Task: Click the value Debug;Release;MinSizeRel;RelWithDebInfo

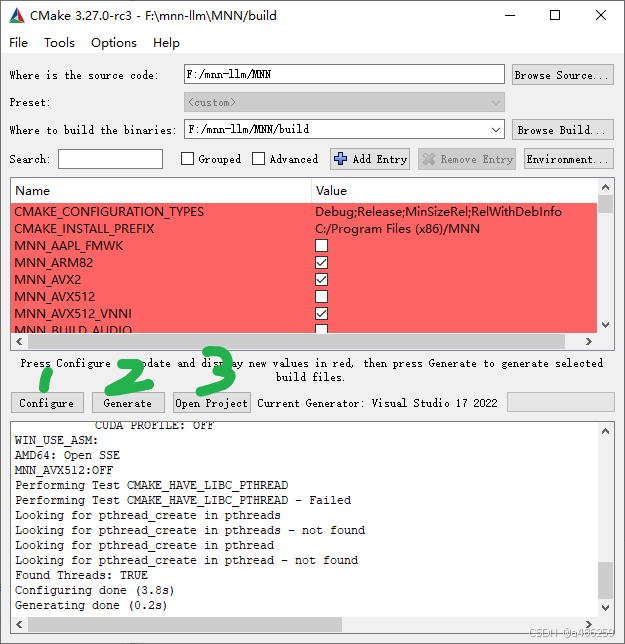Action: pos(438,212)
